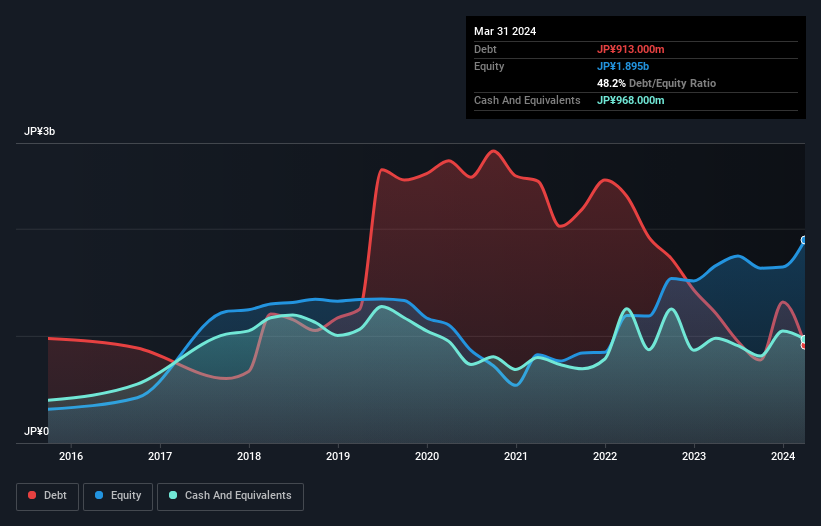Click Cash And Equivalents label in tooltip
The width and height of the screenshot is (821, 526).
click(x=527, y=100)
